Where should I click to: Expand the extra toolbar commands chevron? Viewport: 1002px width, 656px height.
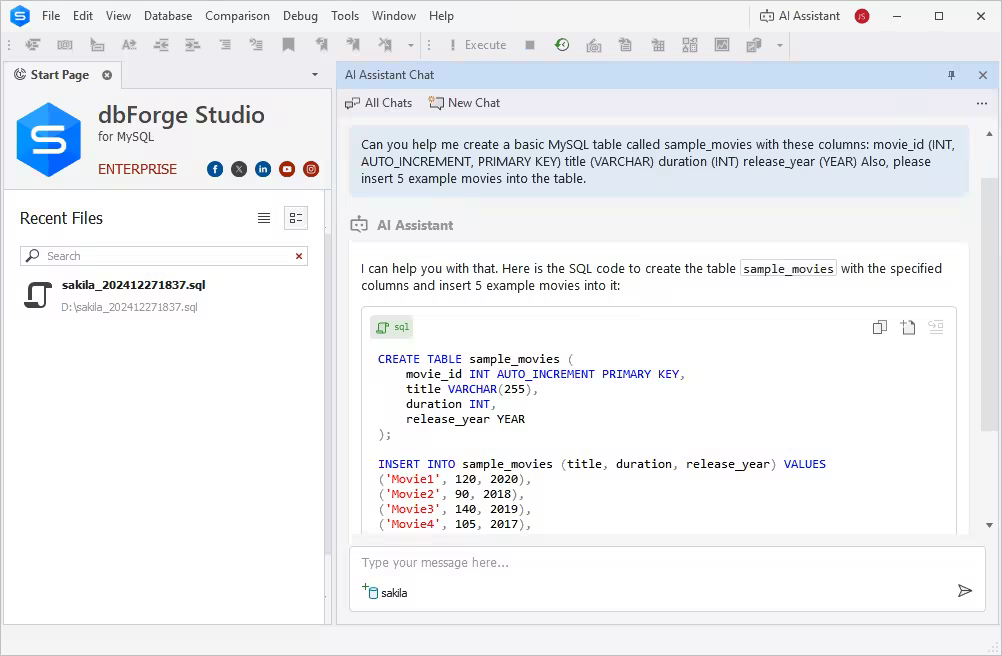[778, 45]
